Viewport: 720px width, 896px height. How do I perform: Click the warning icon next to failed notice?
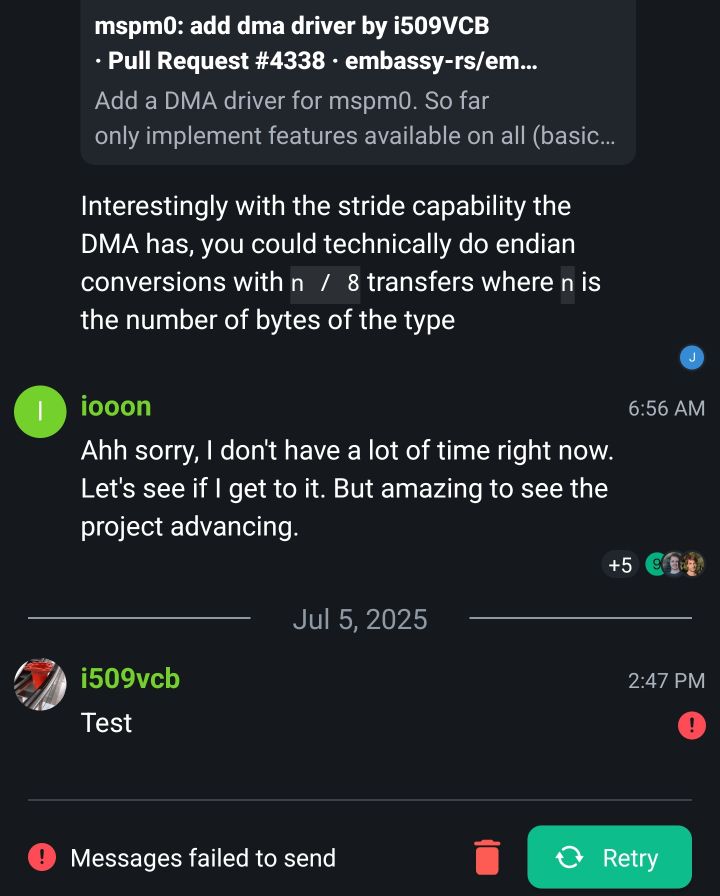[x=42, y=857]
